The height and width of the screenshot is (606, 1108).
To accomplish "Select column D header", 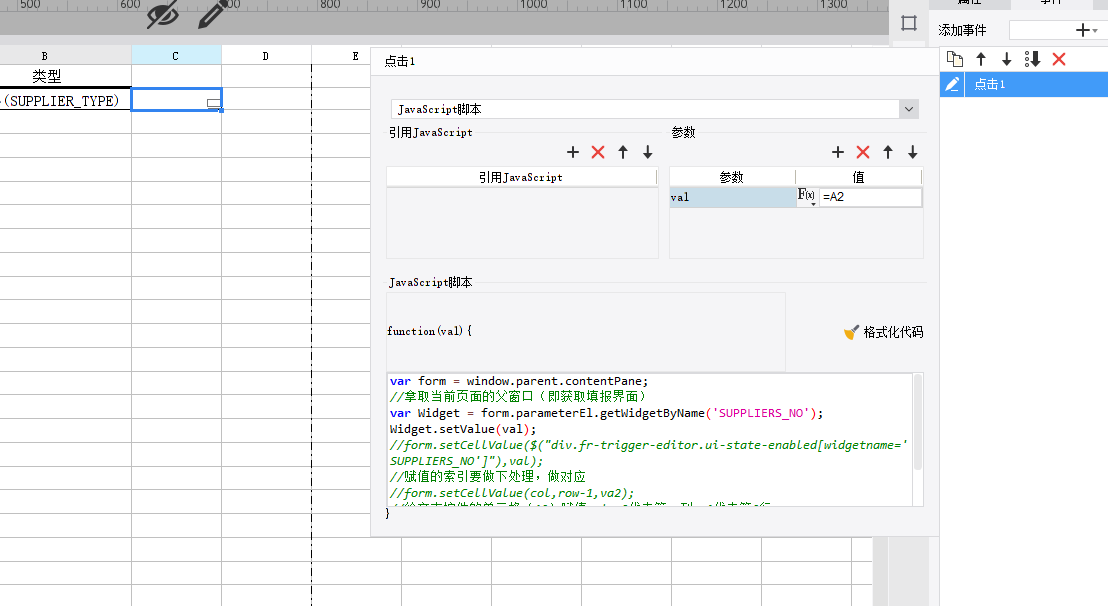I will [x=266, y=56].
